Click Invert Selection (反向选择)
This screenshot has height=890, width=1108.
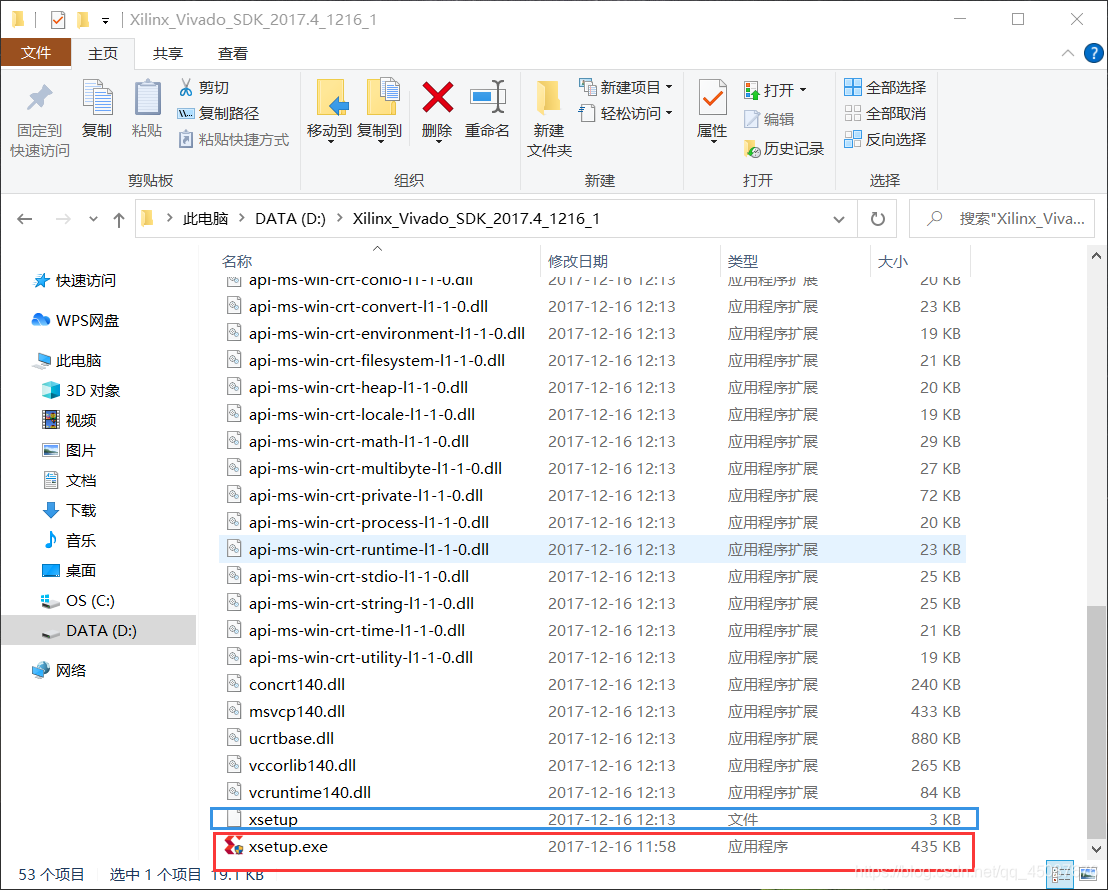(x=885, y=139)
